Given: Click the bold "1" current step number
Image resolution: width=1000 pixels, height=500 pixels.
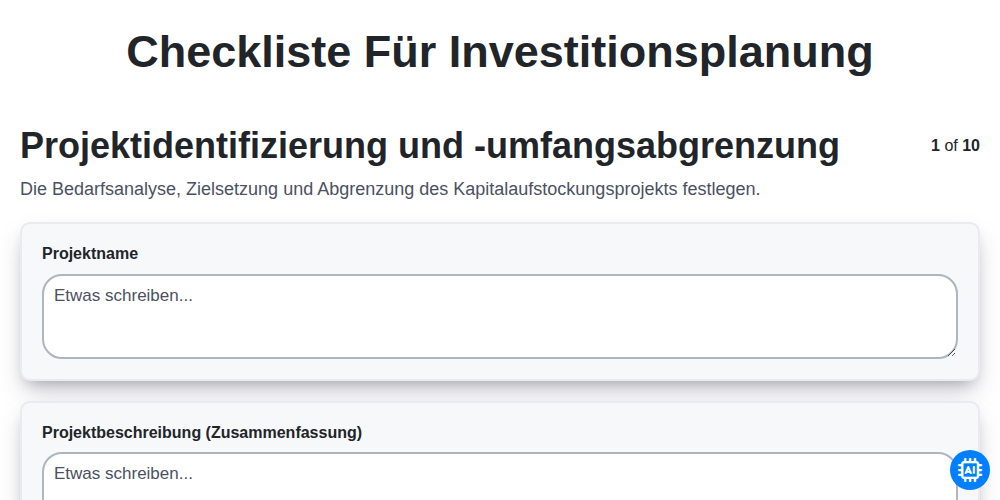Looking at the screenshot, I should coord(935,145).
